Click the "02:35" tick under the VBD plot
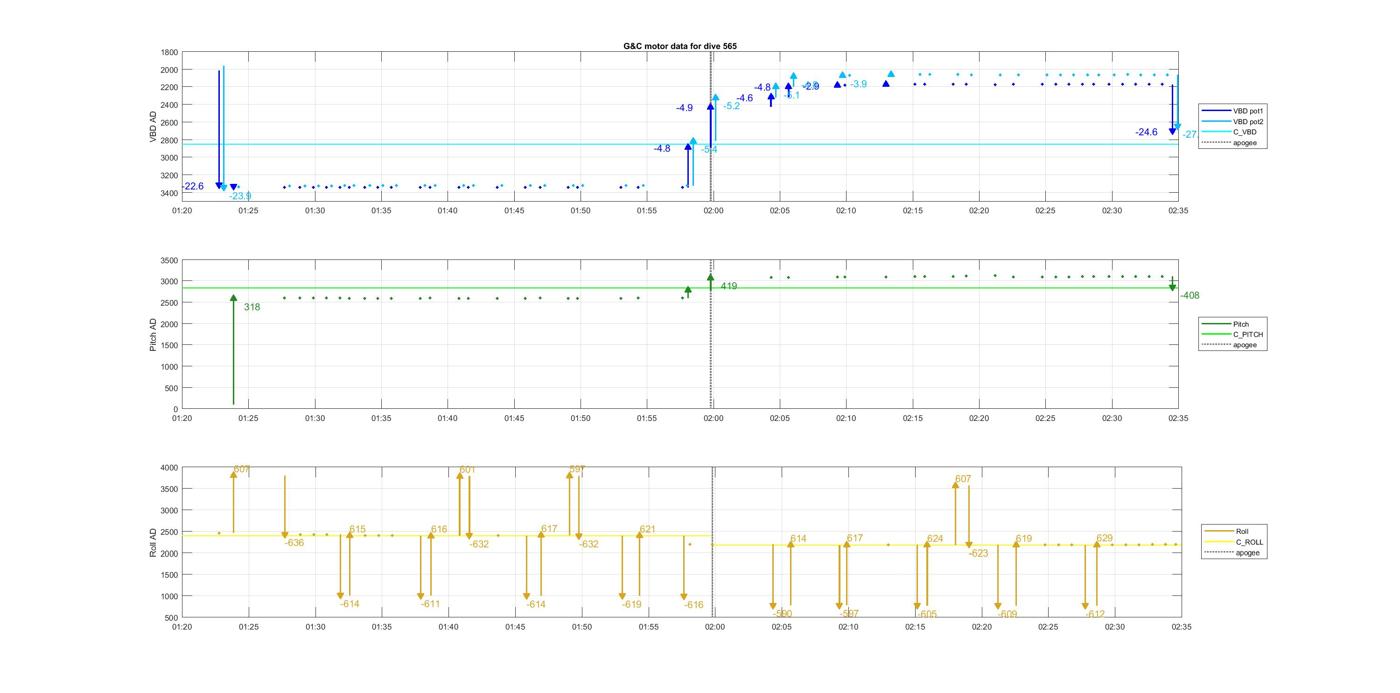The width and height of the screenshot is (1400, 693). coord(1178,211)
